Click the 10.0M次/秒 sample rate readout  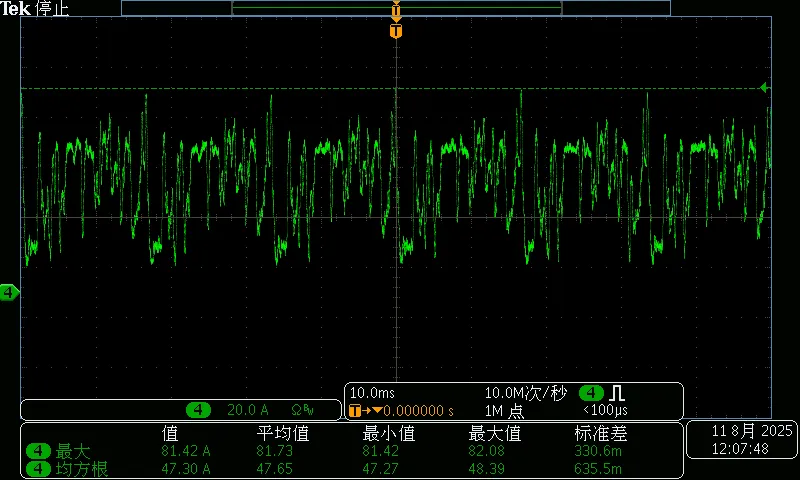[x=526, y=393]
